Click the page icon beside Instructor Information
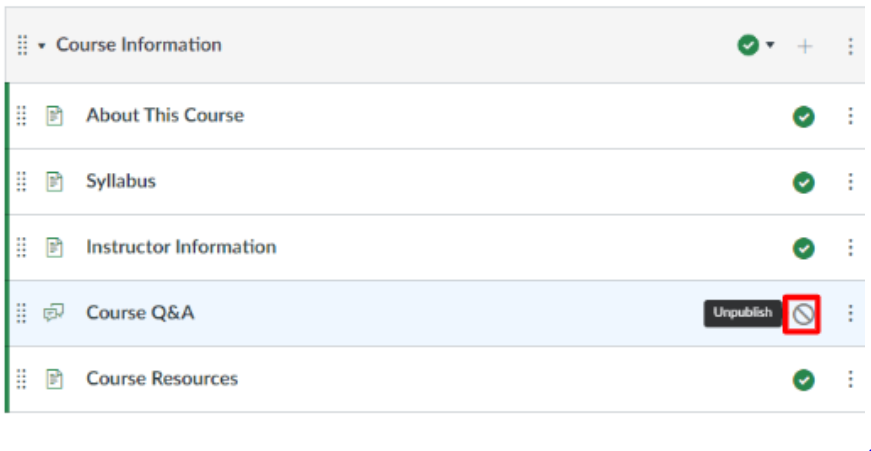The height and width of the screenshot is (451, 871). click(54, 247)
